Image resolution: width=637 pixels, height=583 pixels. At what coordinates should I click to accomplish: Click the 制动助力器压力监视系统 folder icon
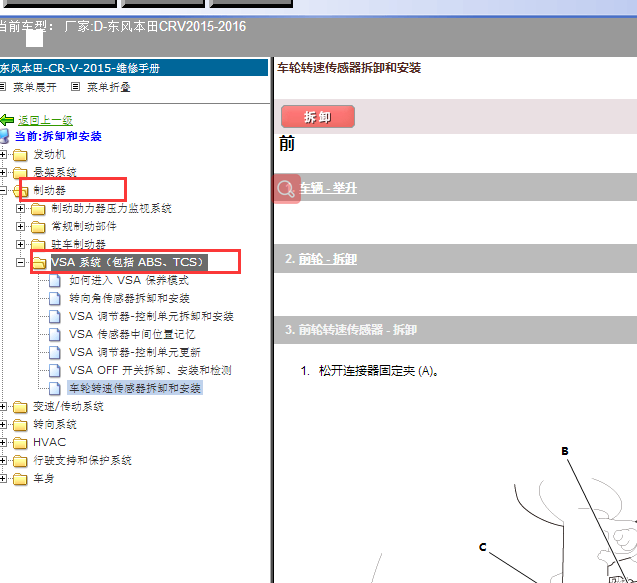pyautogui.click(x=38, y=209)
